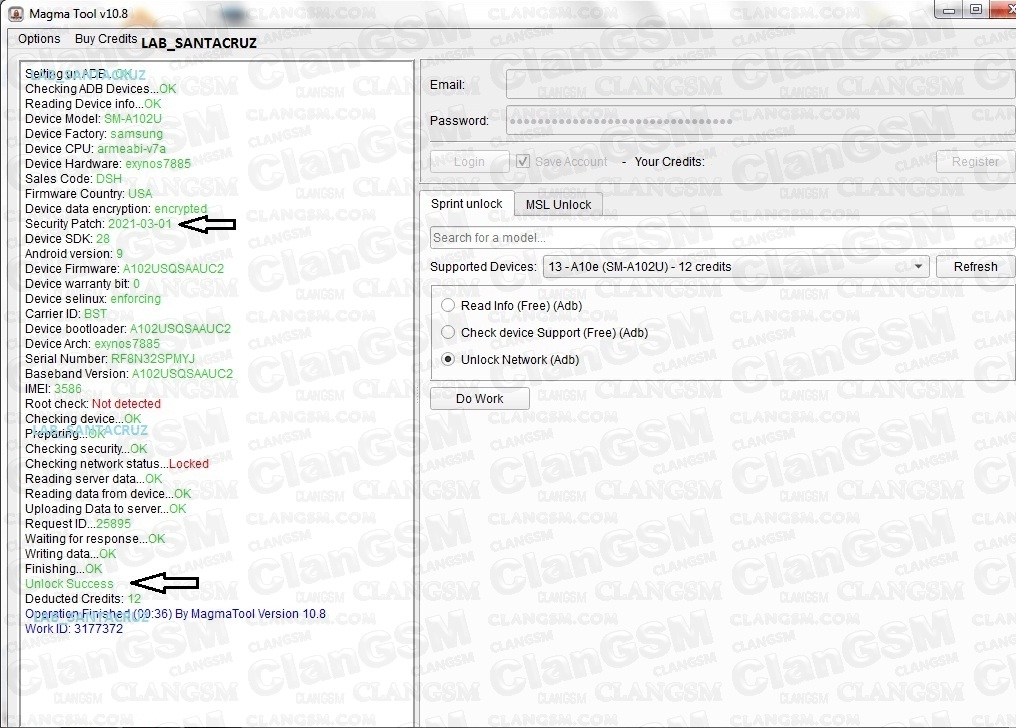Switch to the MSL Unlock tab
The image size is (1016, 728).
pyautogui.click(x=559, y=205)
